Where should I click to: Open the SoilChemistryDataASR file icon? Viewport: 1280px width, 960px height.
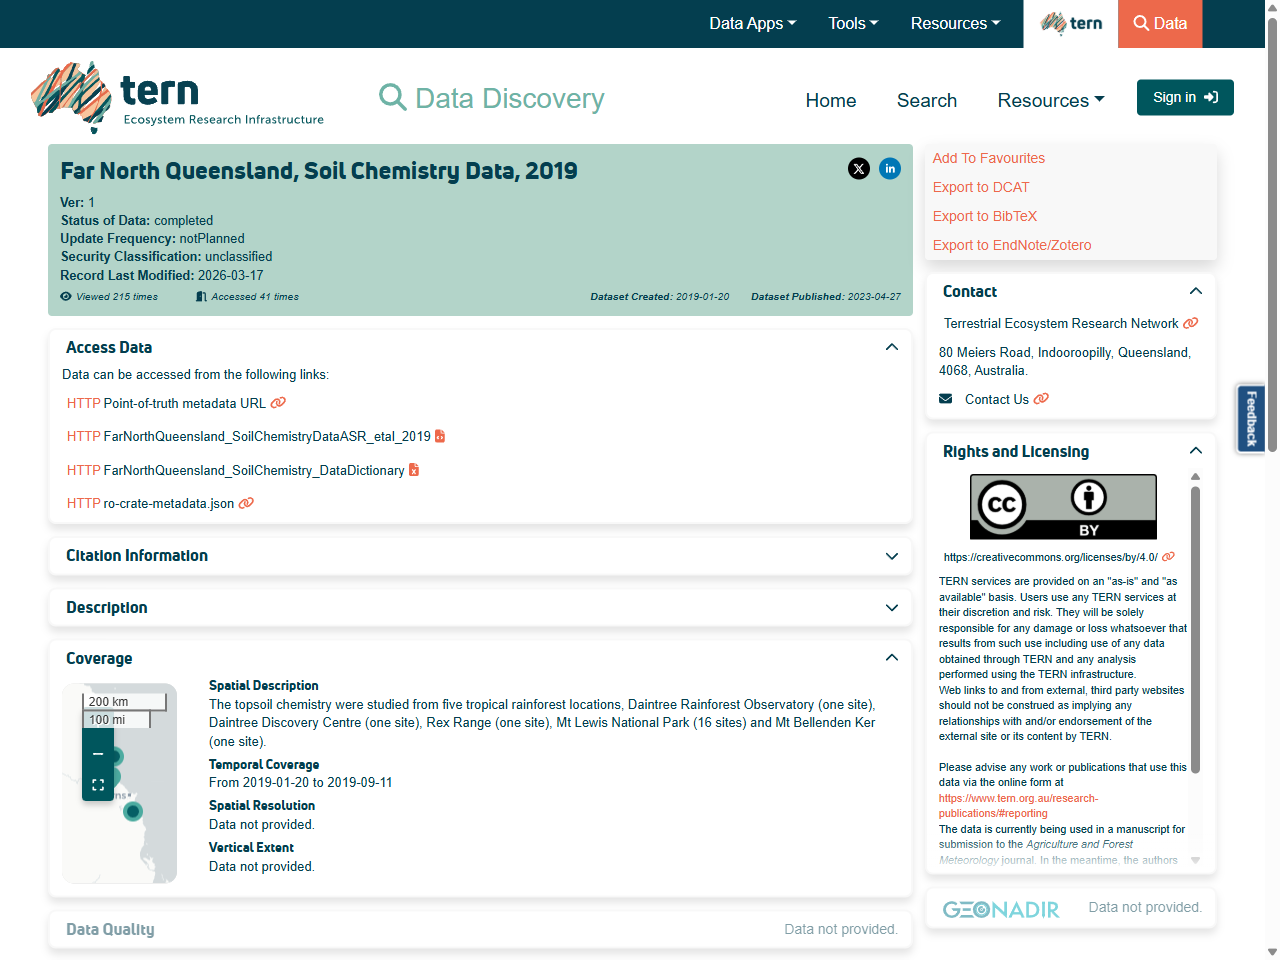tap(441, 436)
